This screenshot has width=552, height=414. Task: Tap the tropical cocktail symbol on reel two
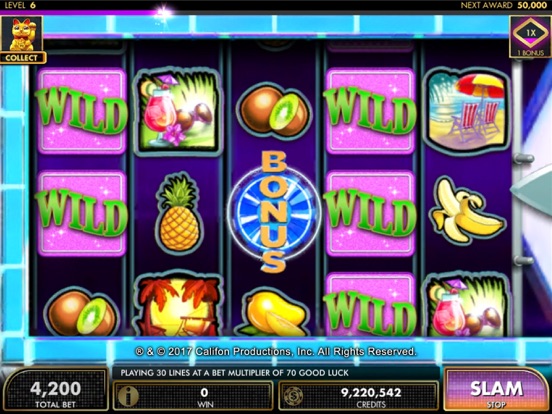click(x=178, y=111)
